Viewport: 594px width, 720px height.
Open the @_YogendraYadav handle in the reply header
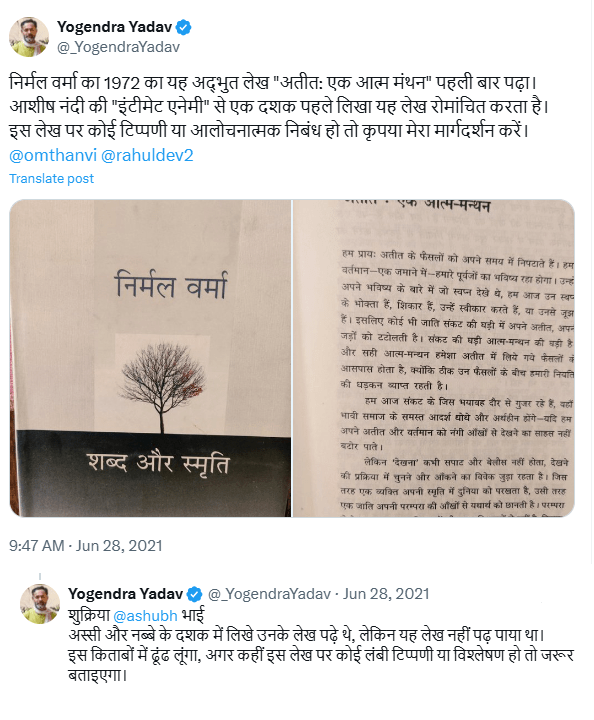pos(269,594)
